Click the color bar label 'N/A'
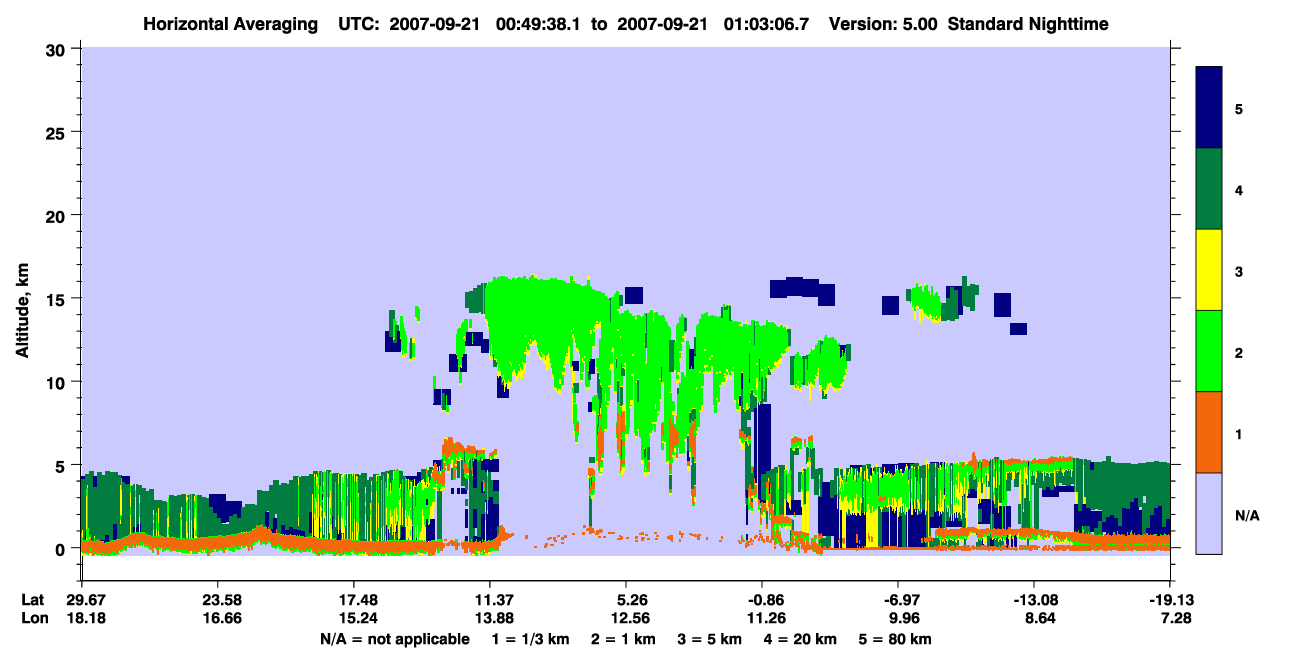Screen dimensions: 1300x667 [x=1247, y=514]
